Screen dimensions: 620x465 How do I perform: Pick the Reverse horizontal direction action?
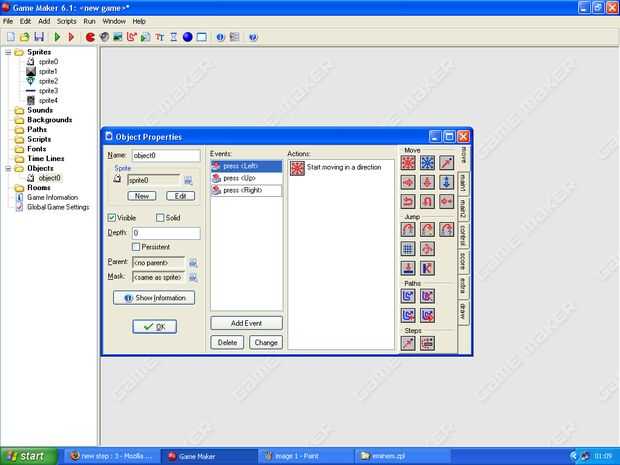(x=408, y=201)
